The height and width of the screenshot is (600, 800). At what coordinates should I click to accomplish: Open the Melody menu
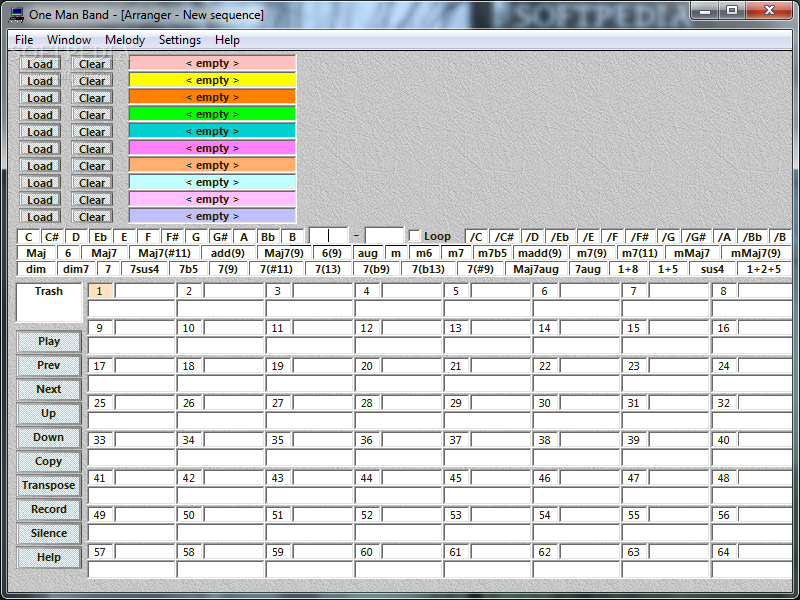(125, 40)
